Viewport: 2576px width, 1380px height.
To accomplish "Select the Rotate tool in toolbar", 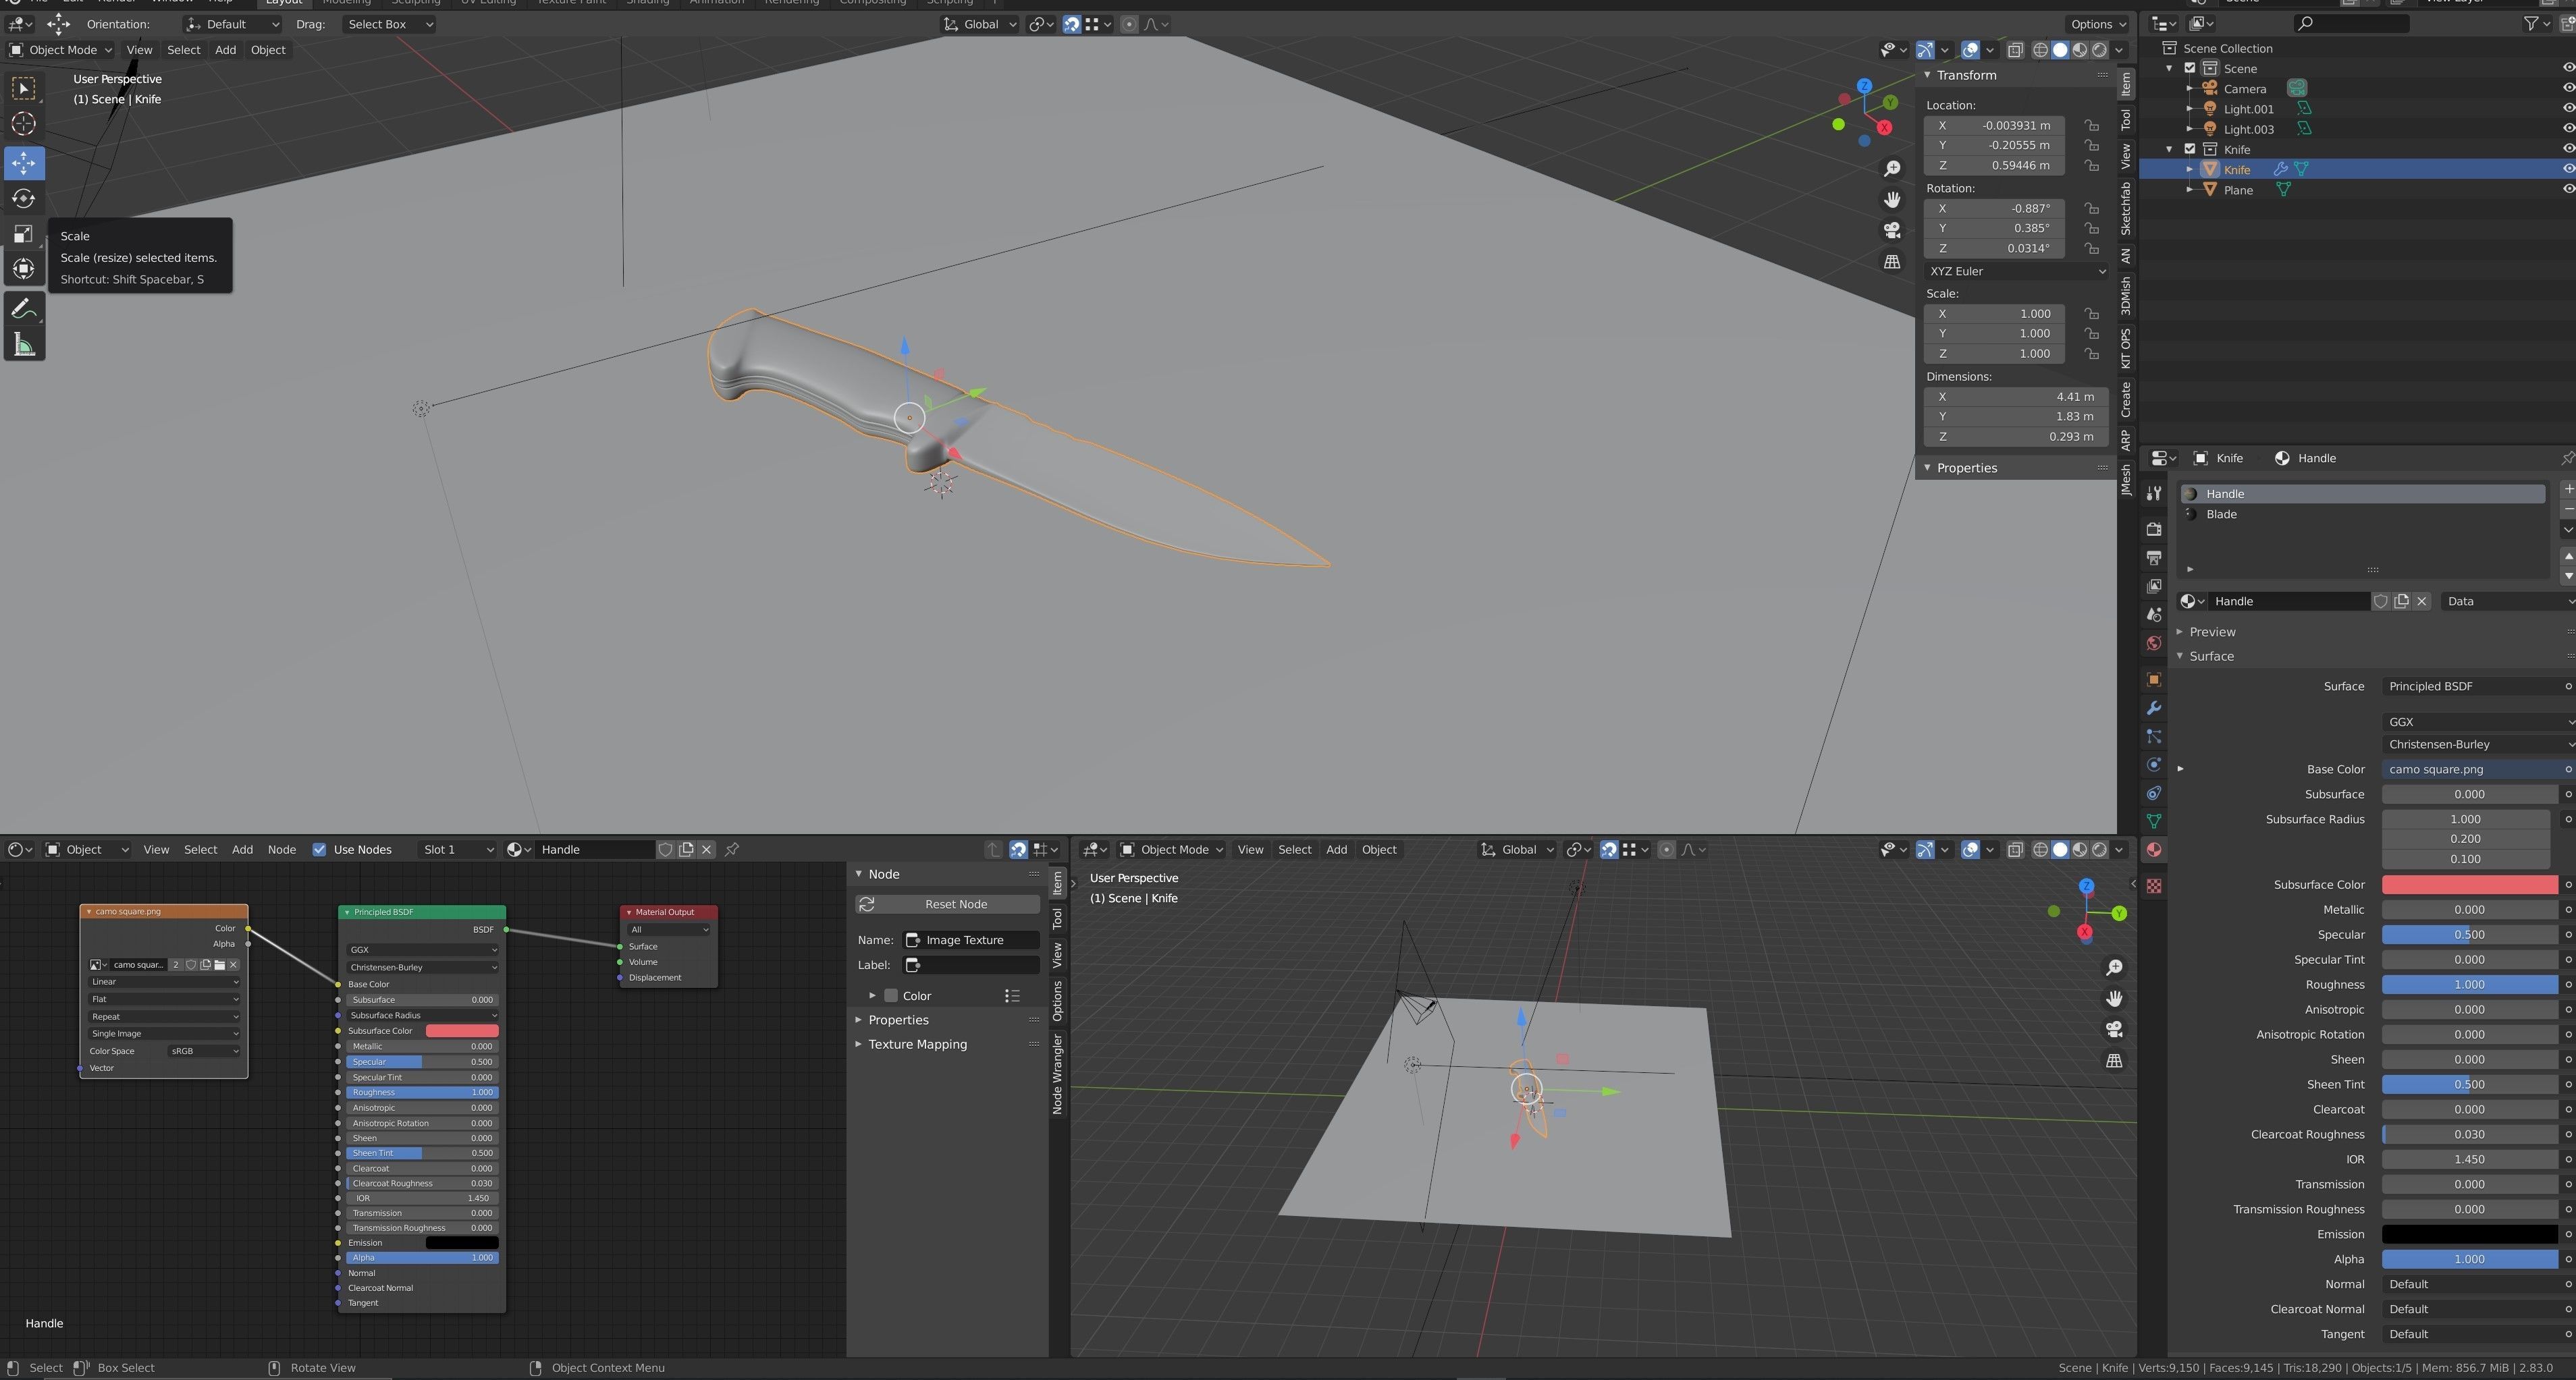I will tap(23, 199).
